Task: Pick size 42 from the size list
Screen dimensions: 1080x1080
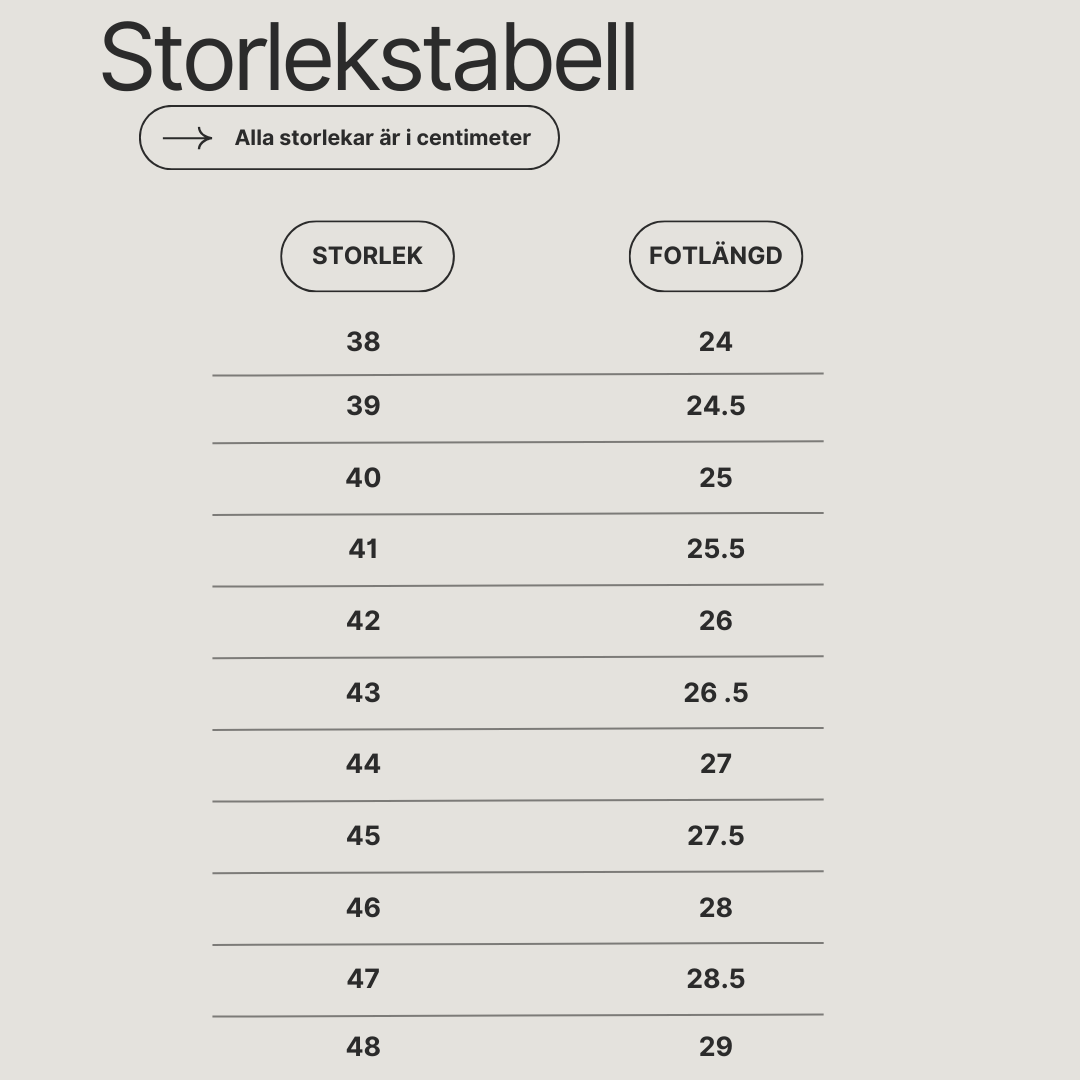Action: click(x=363, y=621)
